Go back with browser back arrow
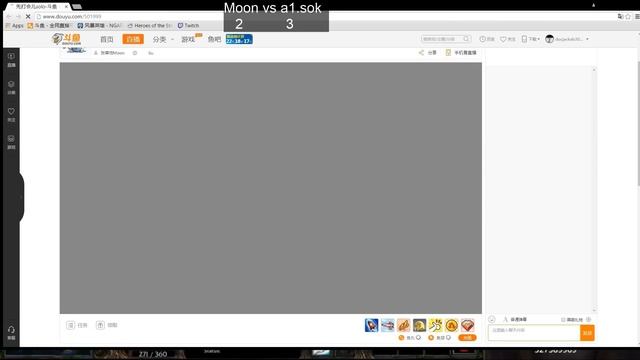This screenshot has width=640, height=360. coord(9,16)
